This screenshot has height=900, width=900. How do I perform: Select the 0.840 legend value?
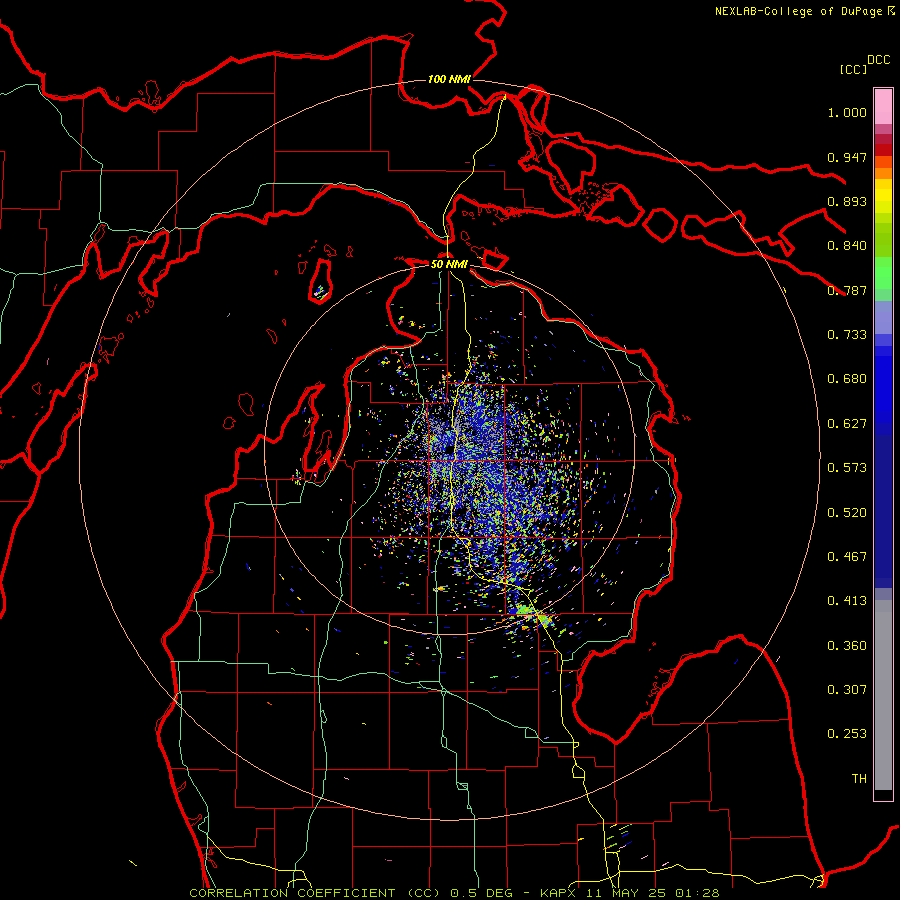(x=847, y=246)
